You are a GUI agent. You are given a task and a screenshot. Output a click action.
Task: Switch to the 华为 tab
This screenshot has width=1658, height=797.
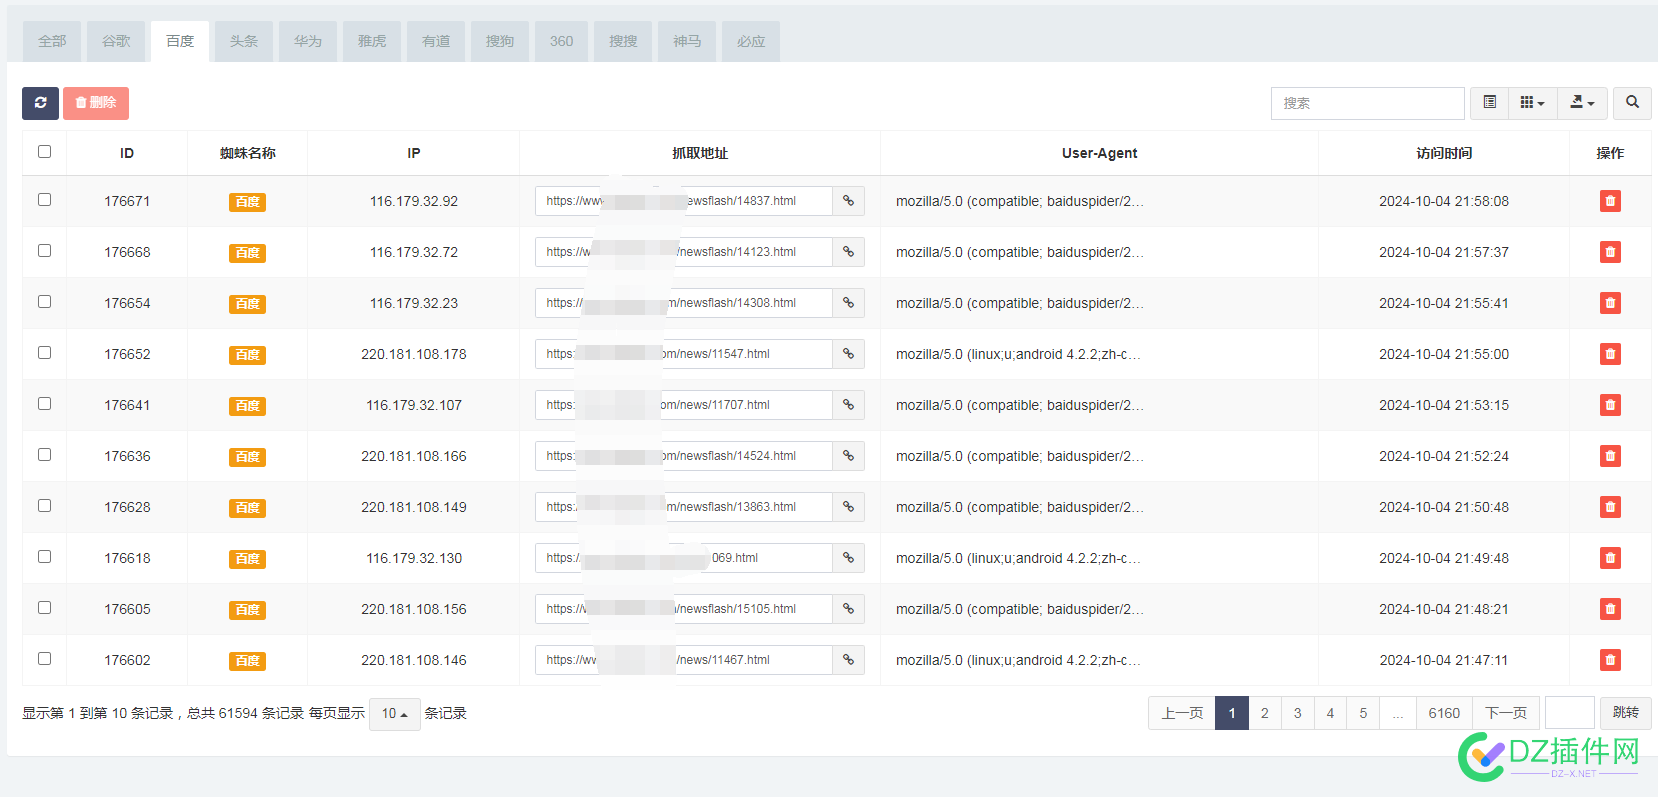coord(308,41)
